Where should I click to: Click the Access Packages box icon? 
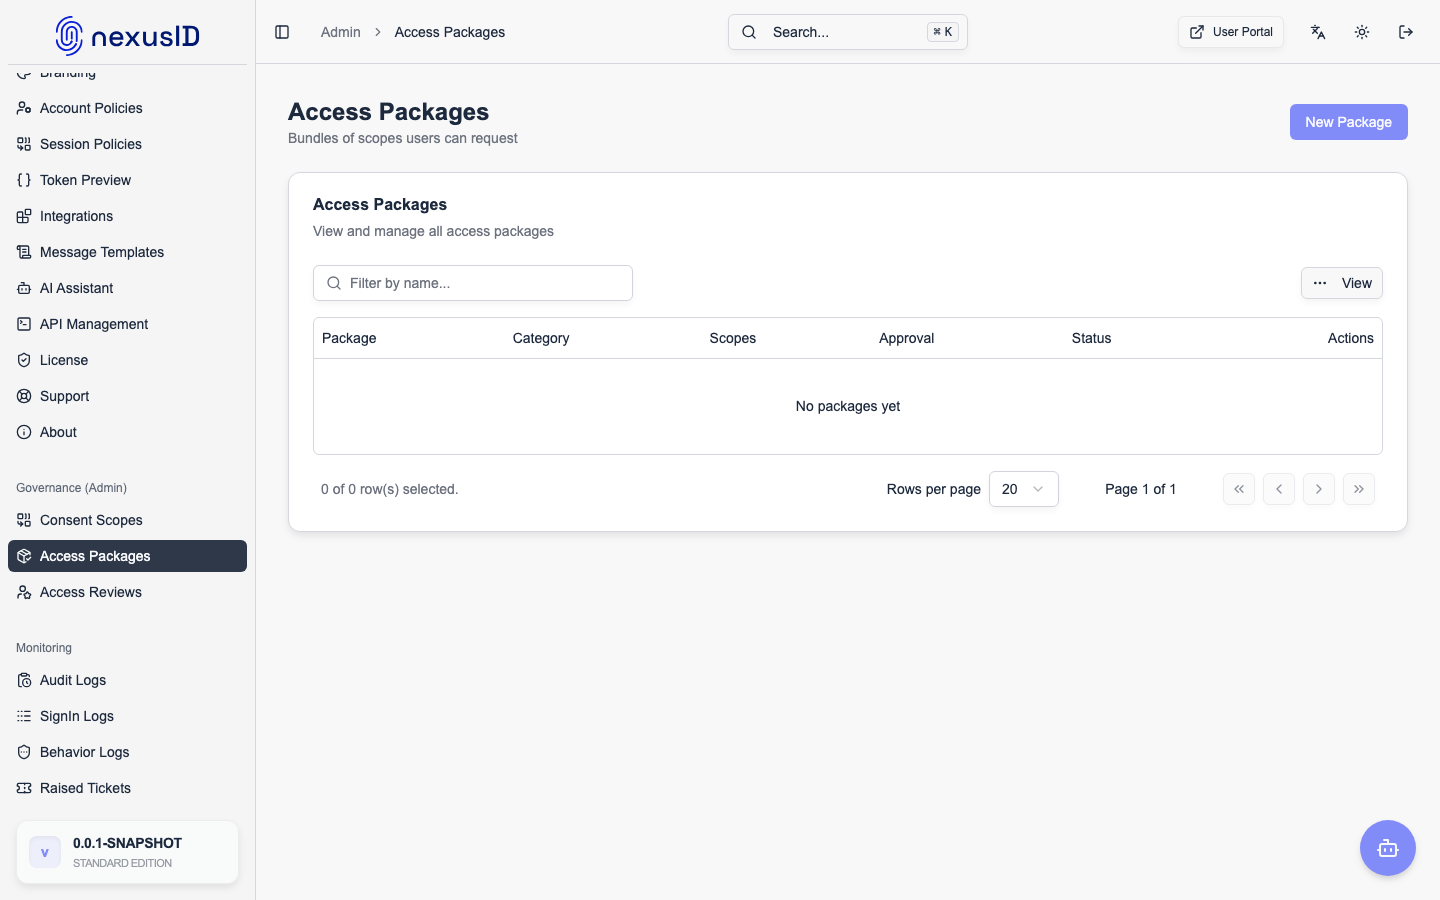click(x=24, y=556)
